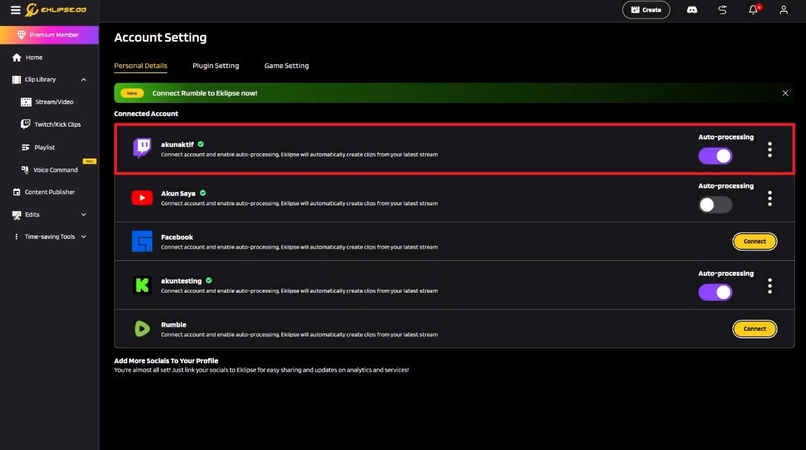The width and height of the screenshot is (806, 450).
Task: Click the verified check next to akunaktif
Action: (x=201, y=144)
